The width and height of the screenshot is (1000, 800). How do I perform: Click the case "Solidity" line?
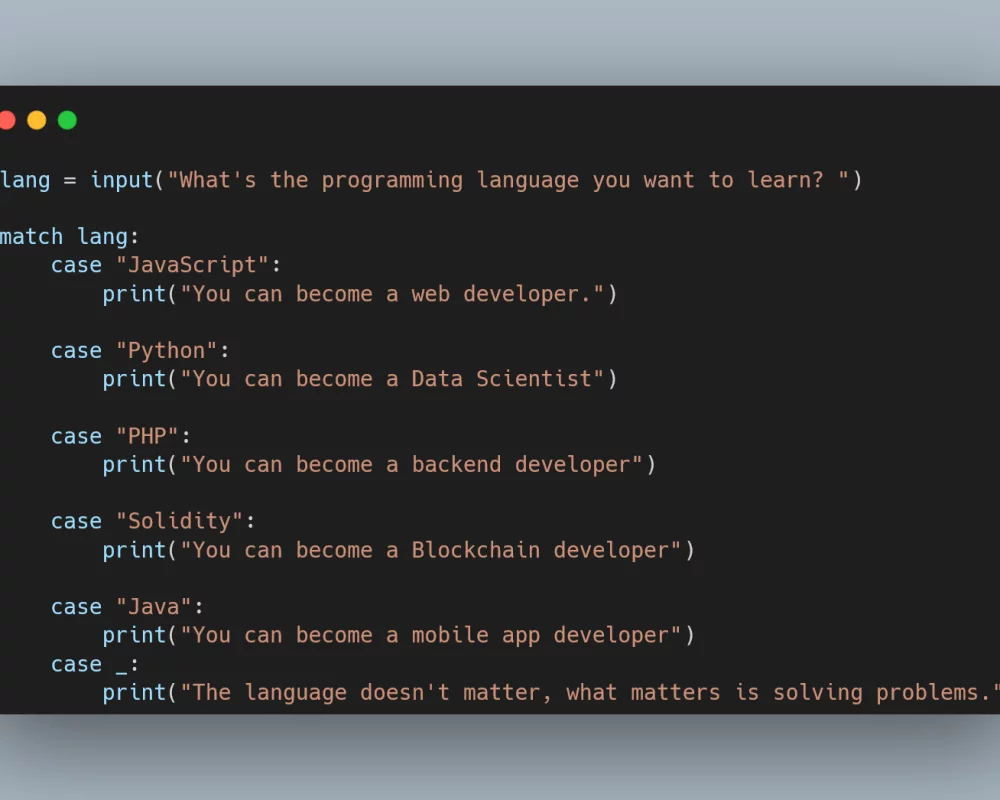point(153,521)
